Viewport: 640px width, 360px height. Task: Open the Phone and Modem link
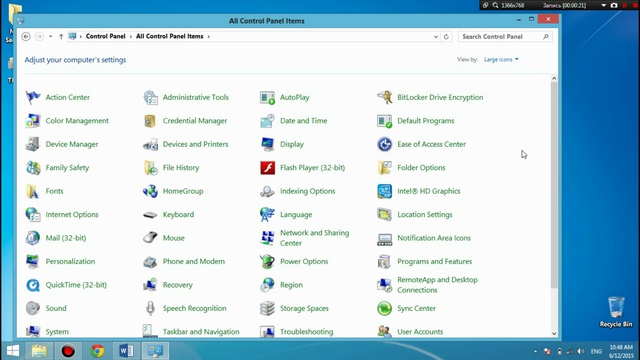click(193, 262)
